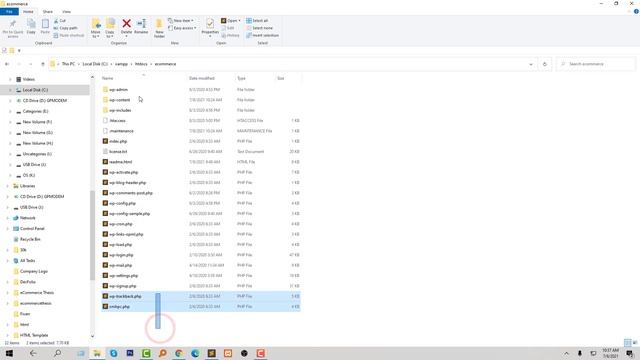This screenshot has height=360, width=640.
Task: Switch to details view button
Action: pyautogui.click(x=627, y=342)
